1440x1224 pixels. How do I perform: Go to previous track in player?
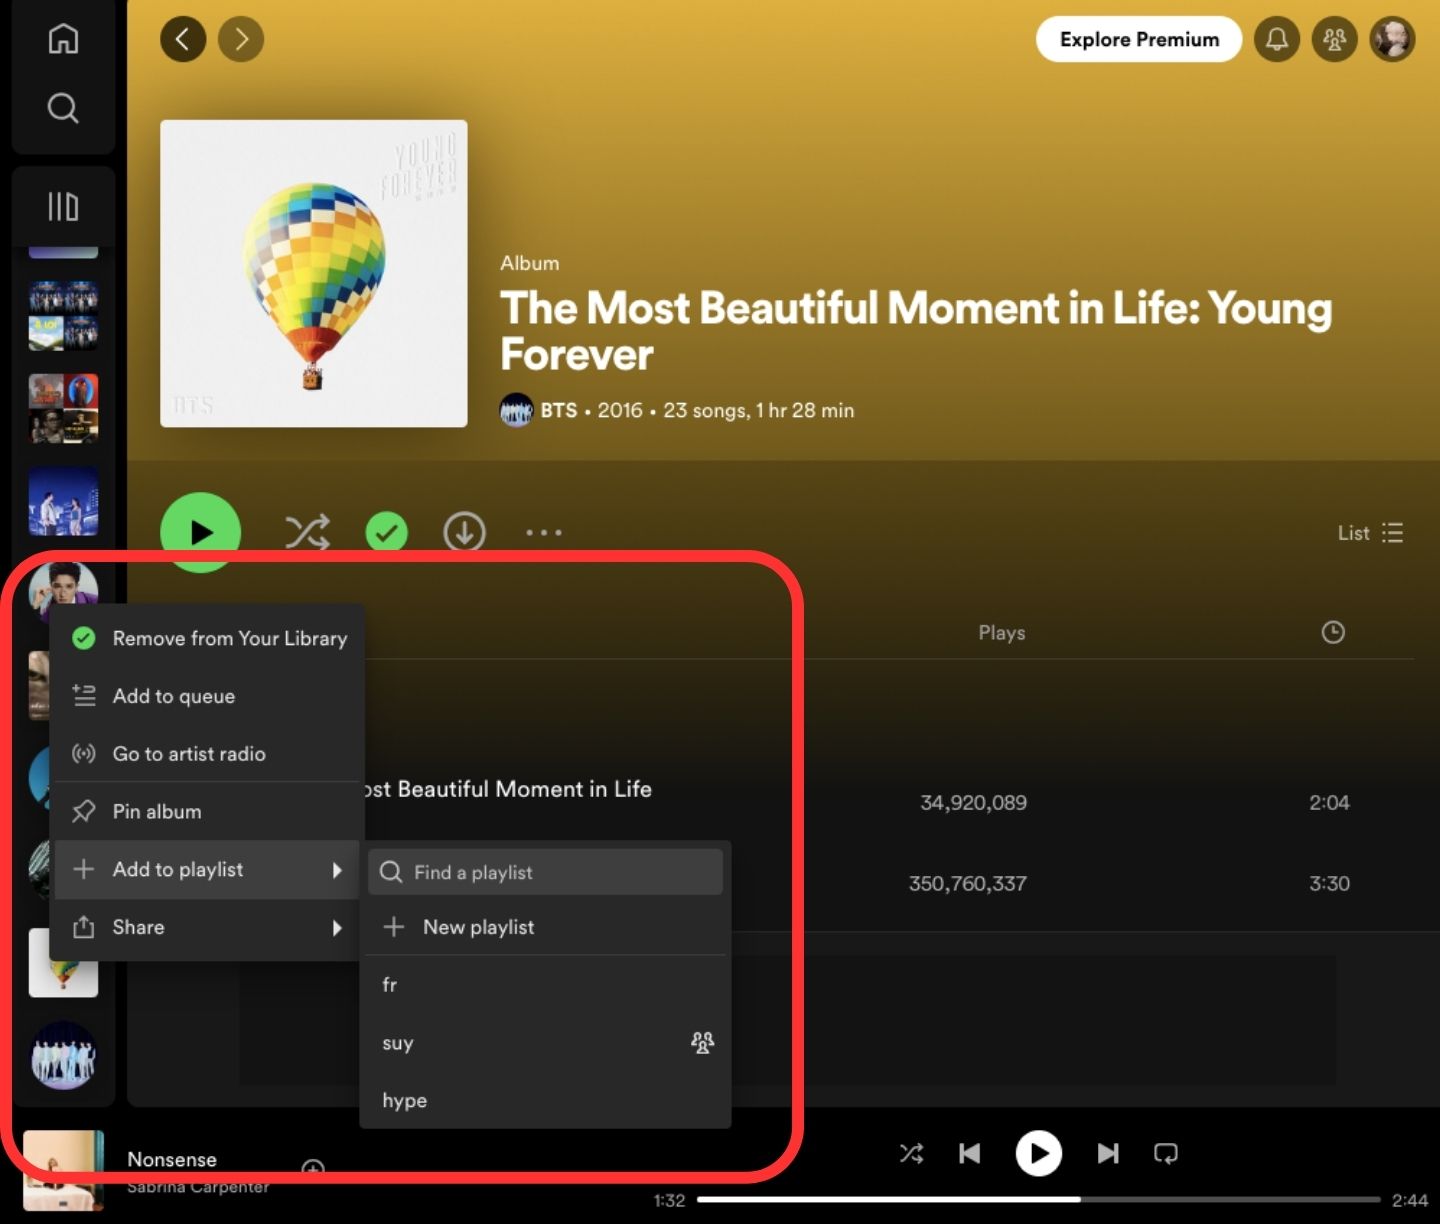point(969,1153)
